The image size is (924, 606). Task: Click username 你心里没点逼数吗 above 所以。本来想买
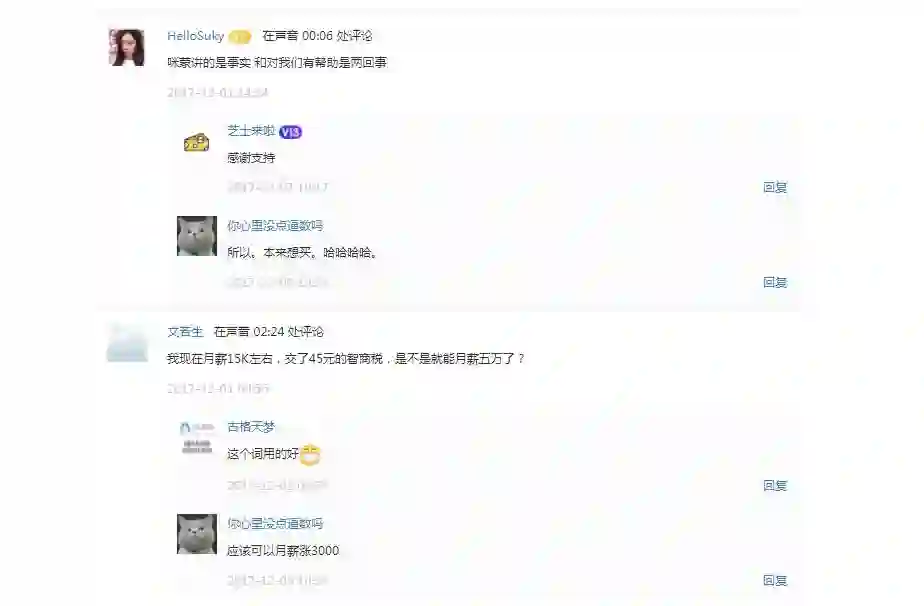(x=275, y=225)
